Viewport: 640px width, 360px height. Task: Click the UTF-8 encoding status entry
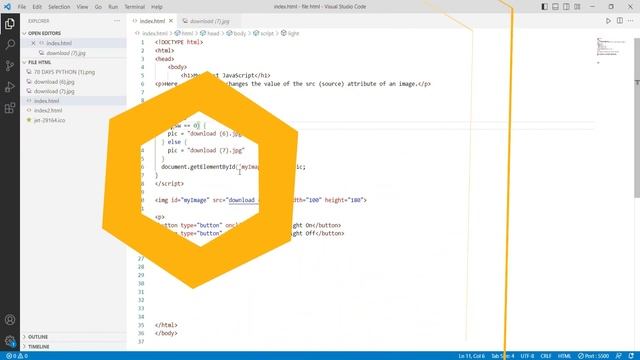(527, 356)
